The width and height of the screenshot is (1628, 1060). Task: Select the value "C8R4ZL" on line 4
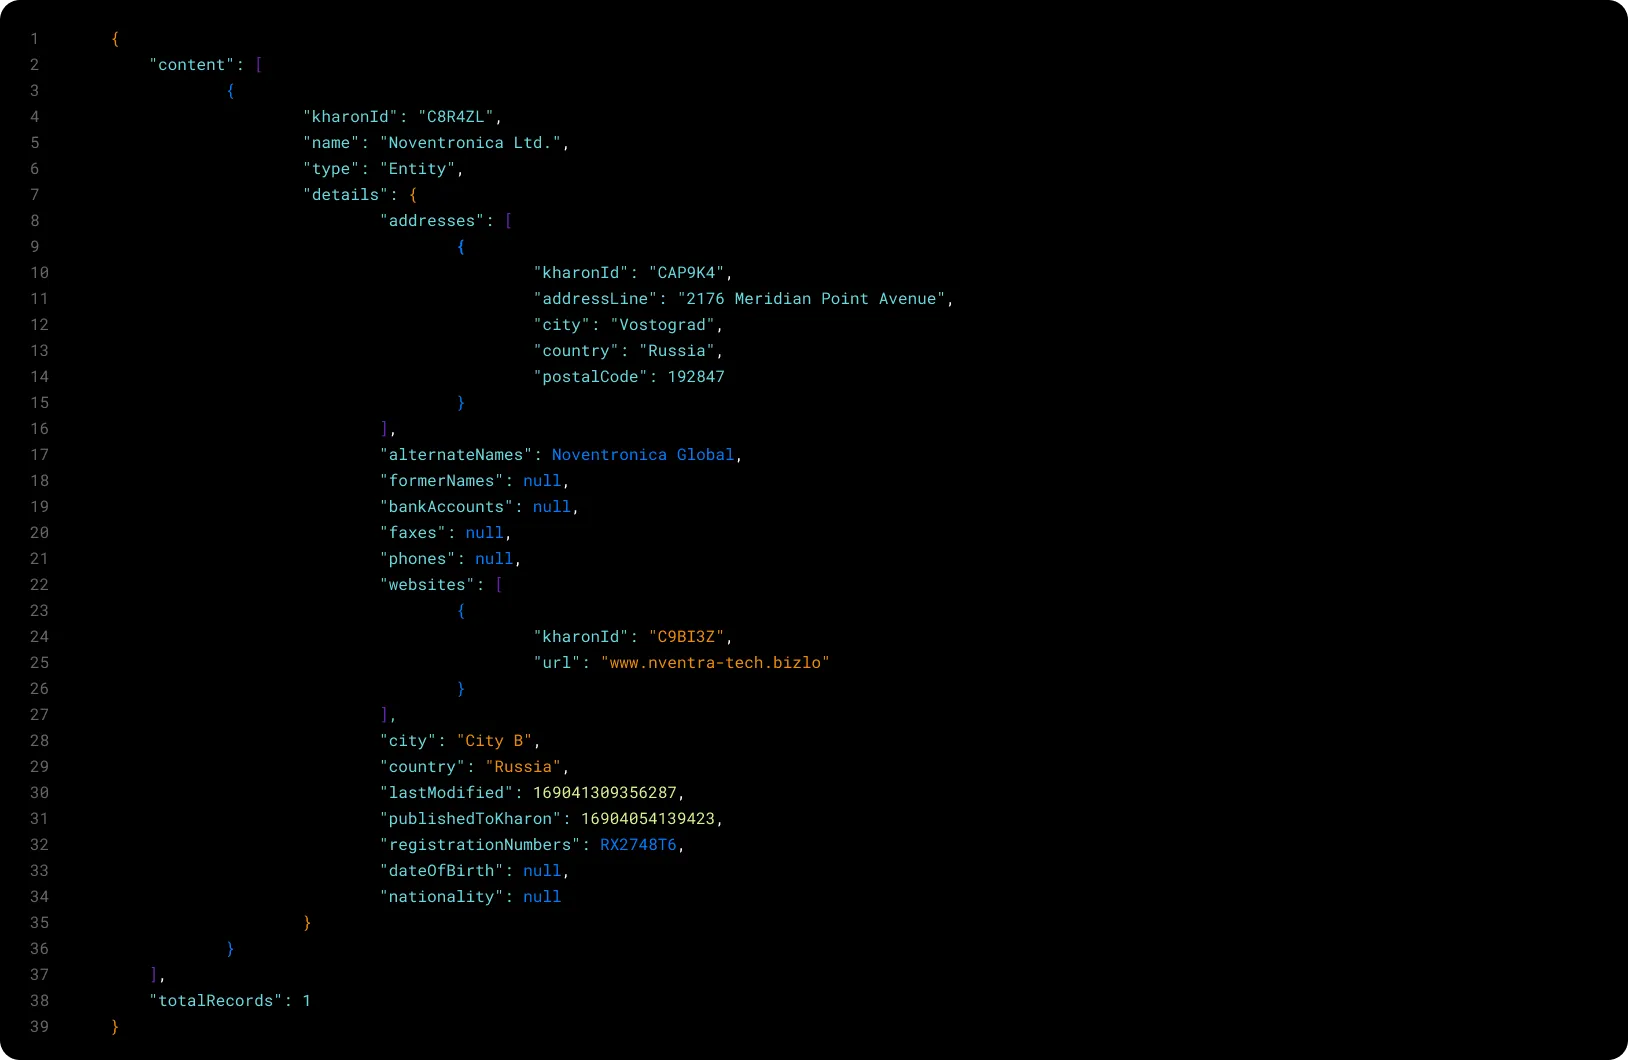(456, 117)
